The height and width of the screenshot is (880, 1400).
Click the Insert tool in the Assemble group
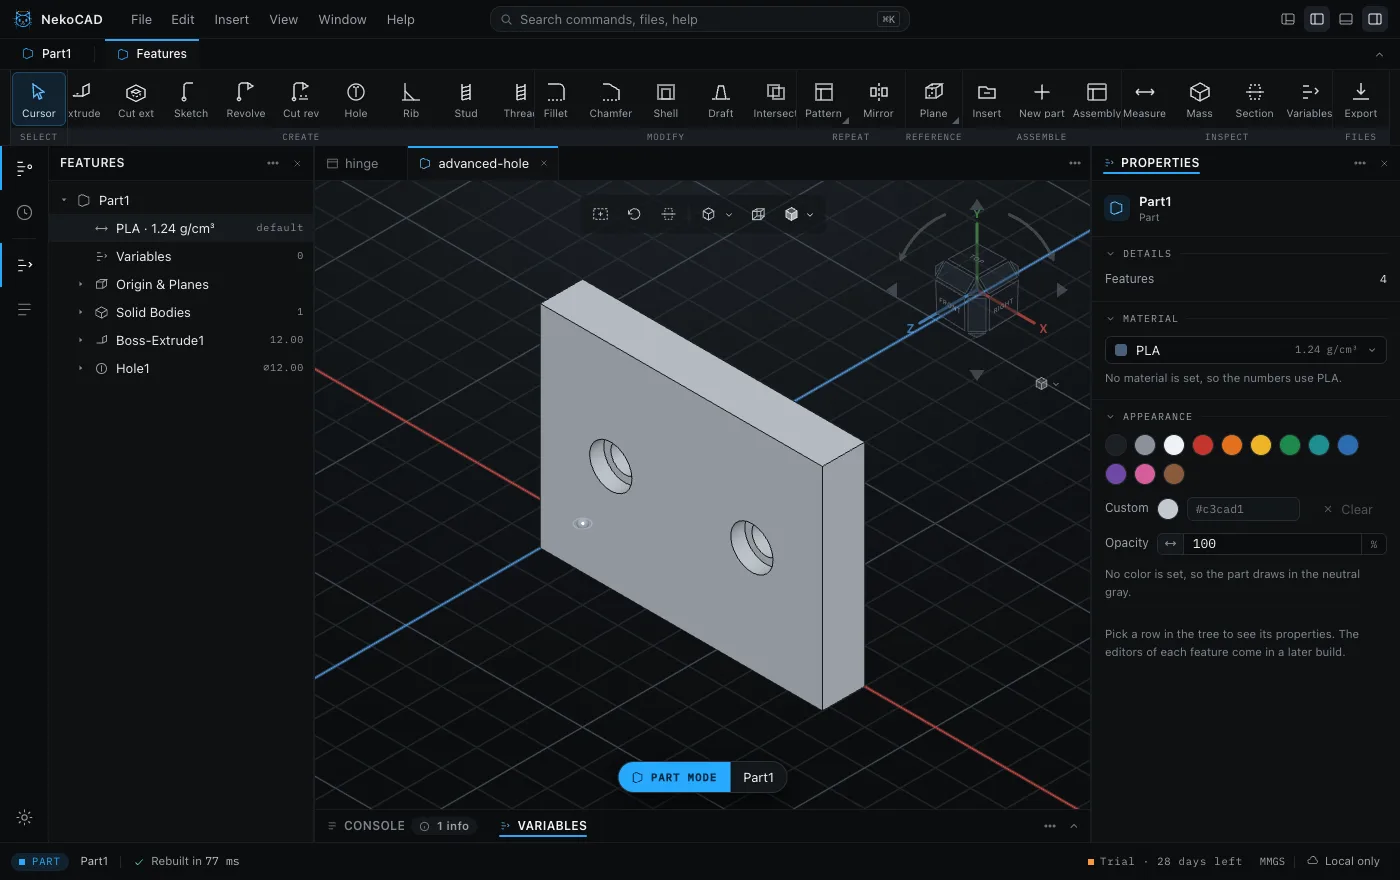[x=987, y=100]
